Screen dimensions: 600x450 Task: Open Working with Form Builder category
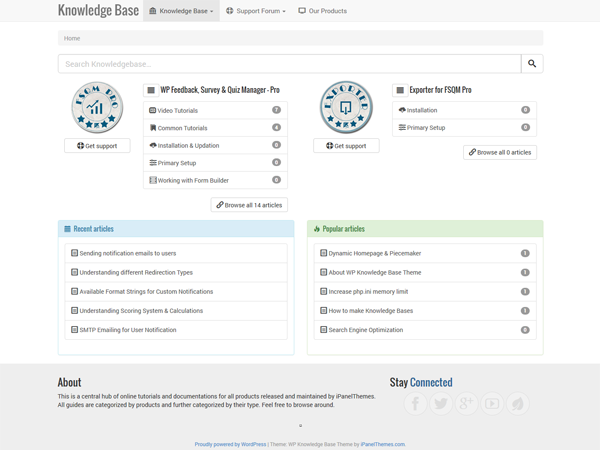point(215,180)
